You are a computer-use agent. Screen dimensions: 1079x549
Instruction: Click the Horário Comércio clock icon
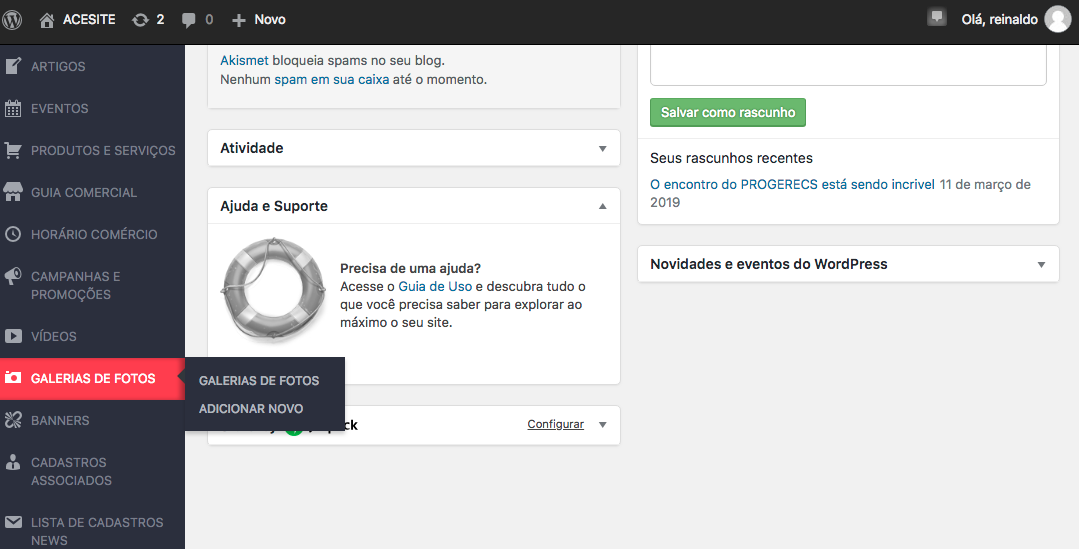[x=12, y=234]
